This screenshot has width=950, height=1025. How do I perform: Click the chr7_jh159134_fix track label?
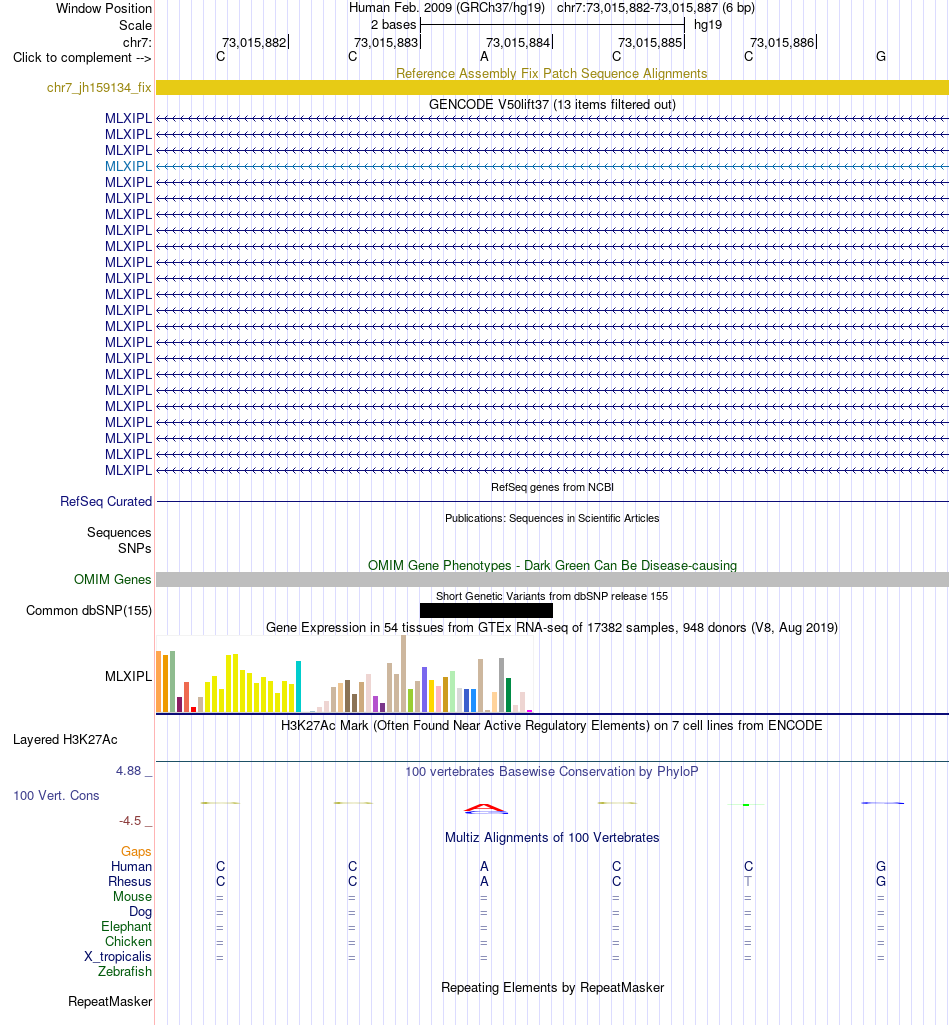click(x=99, y=88)
